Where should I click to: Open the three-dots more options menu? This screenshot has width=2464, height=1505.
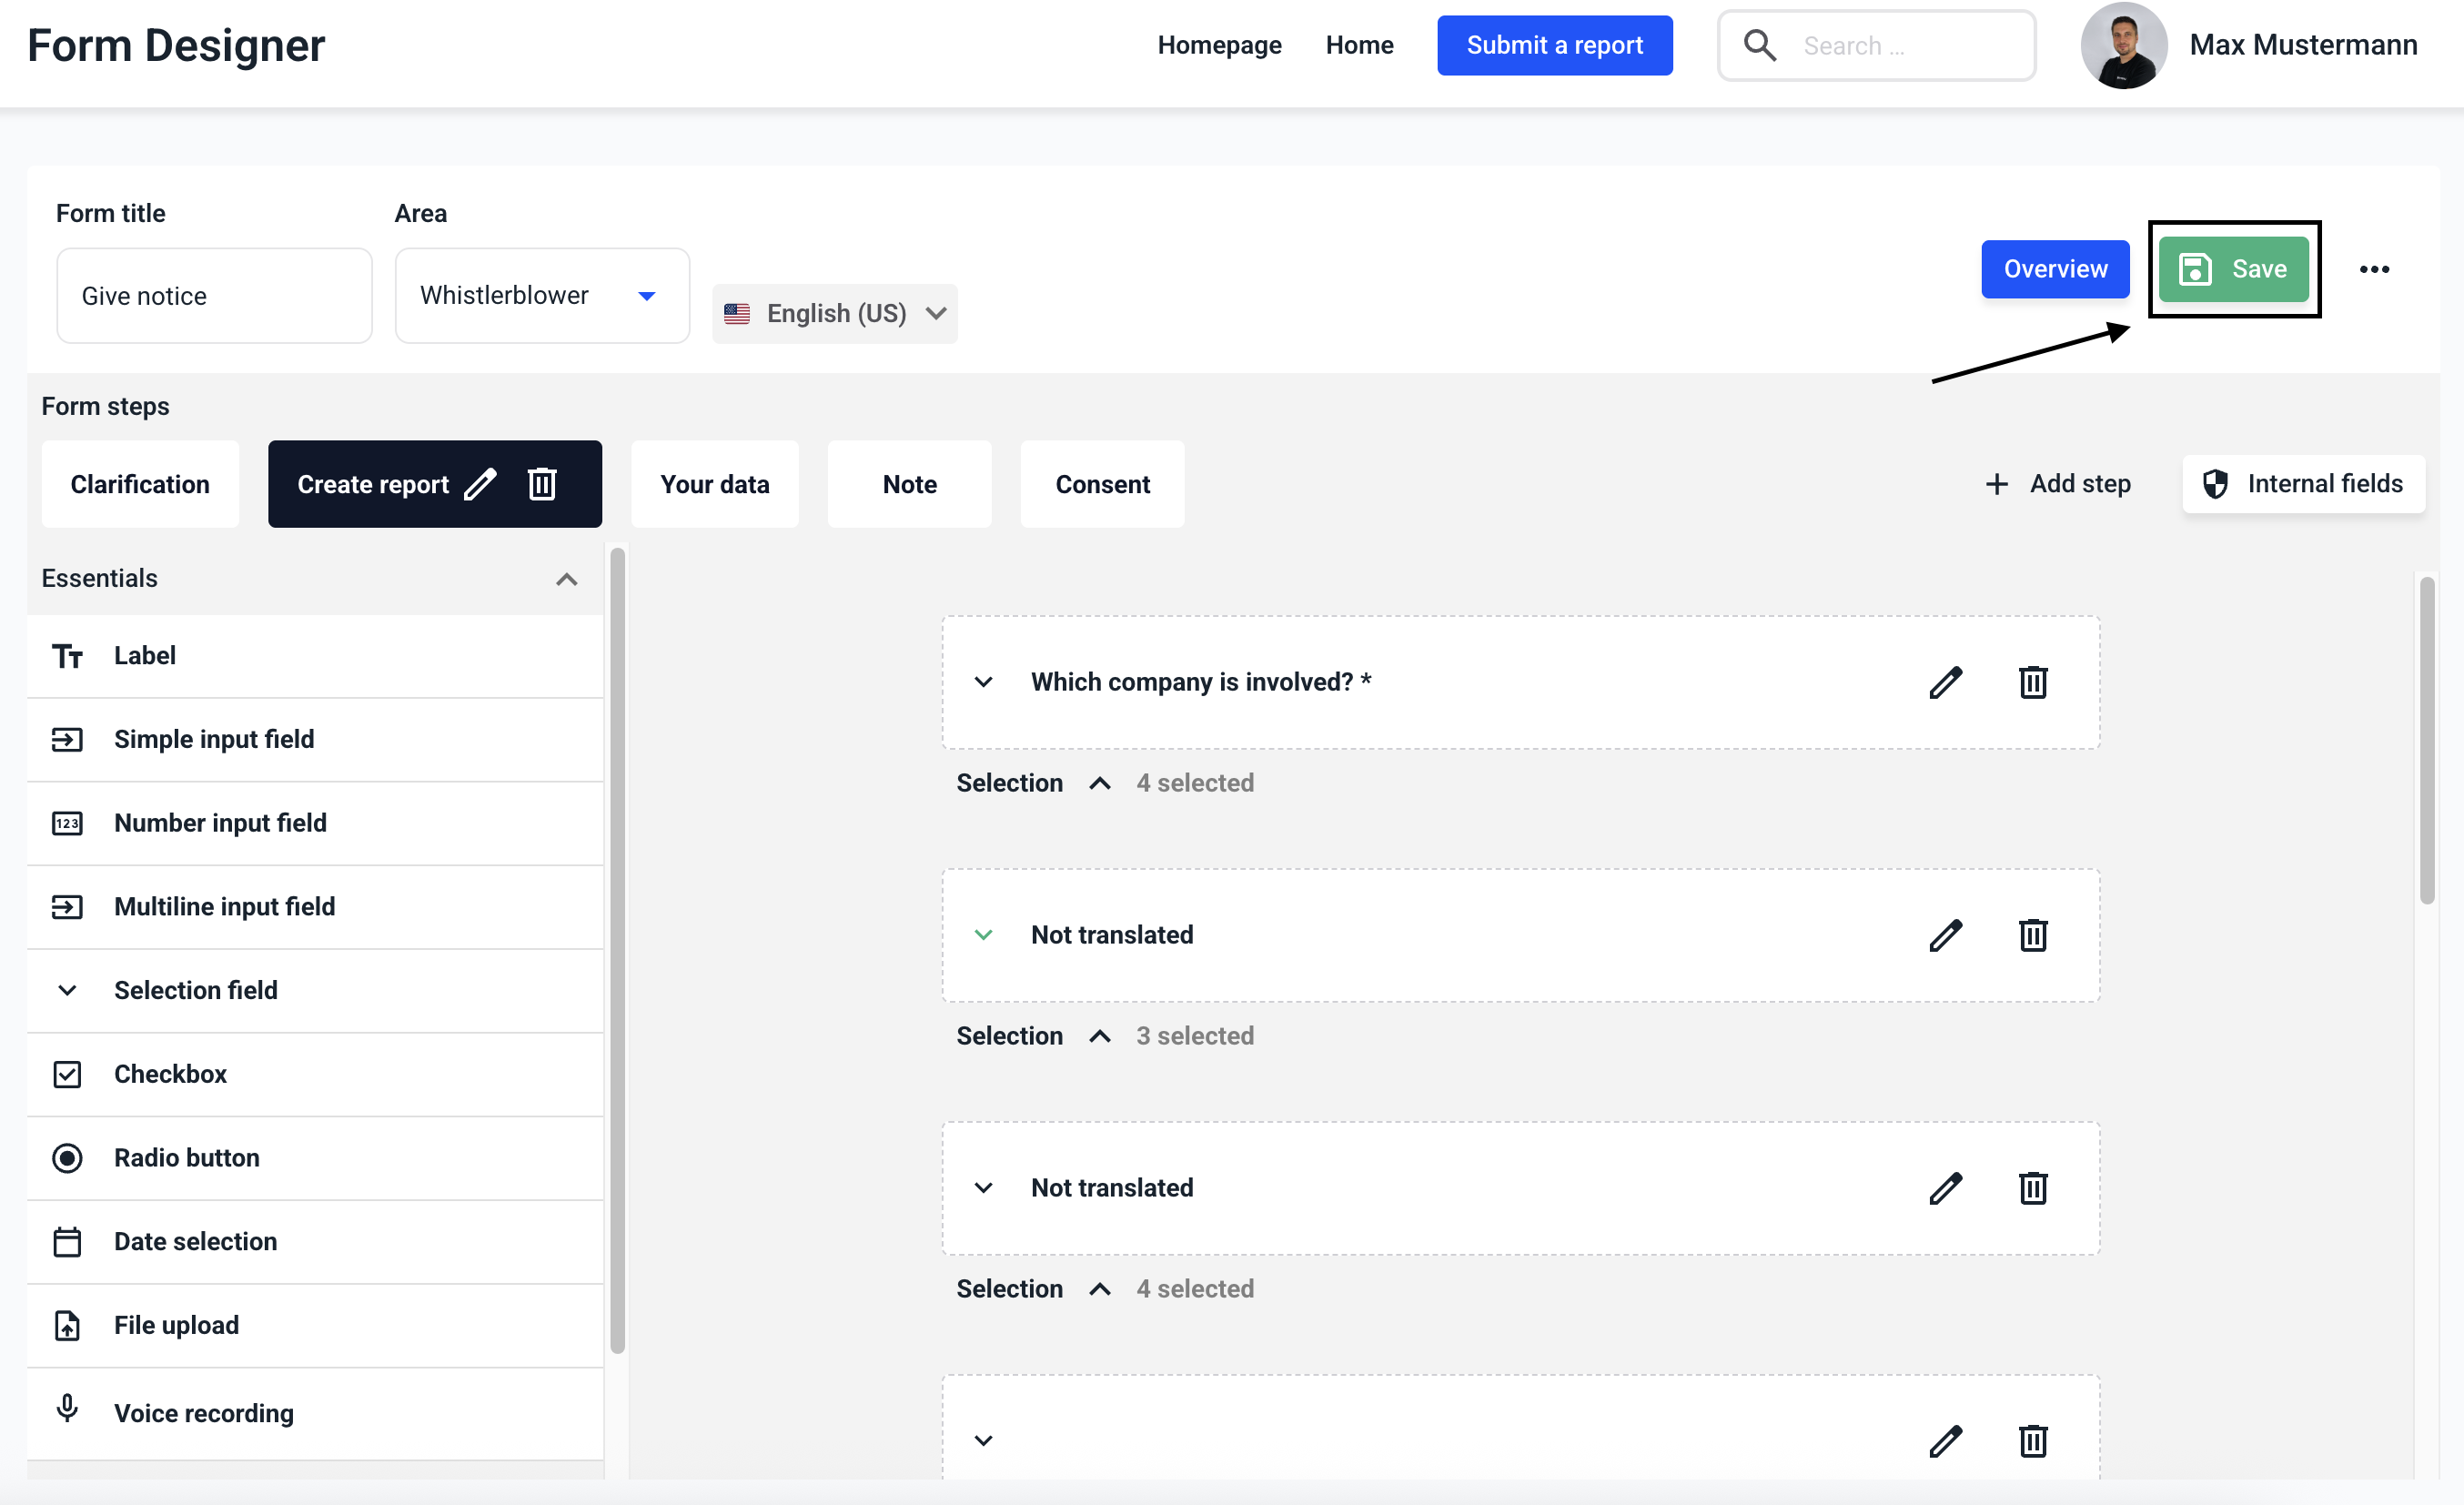pyautogui.click(x=2374, y=269)
